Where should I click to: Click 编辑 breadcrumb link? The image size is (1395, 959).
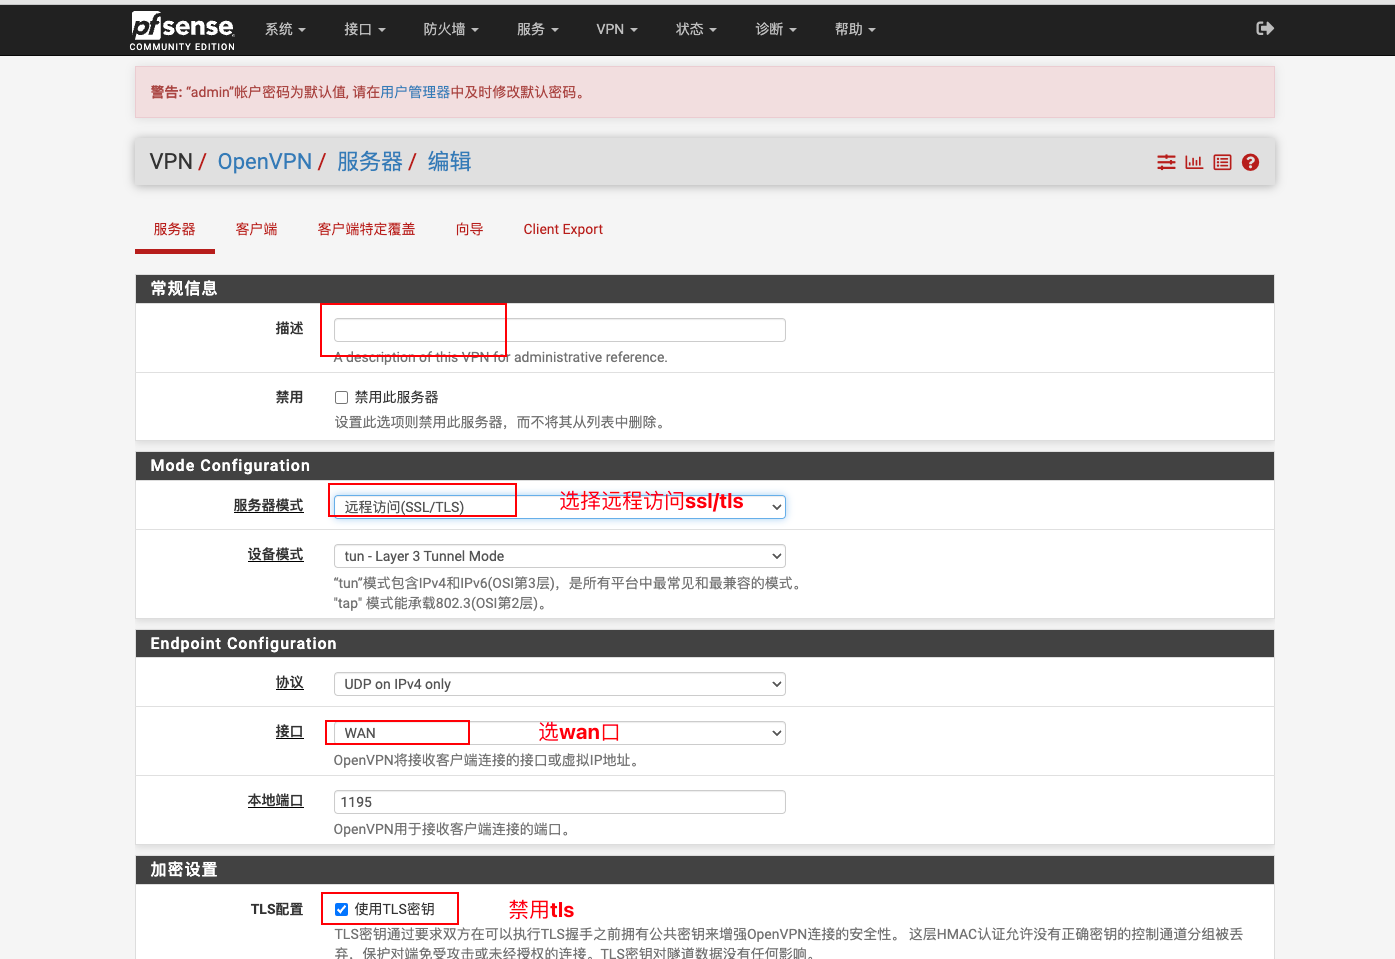450,162
